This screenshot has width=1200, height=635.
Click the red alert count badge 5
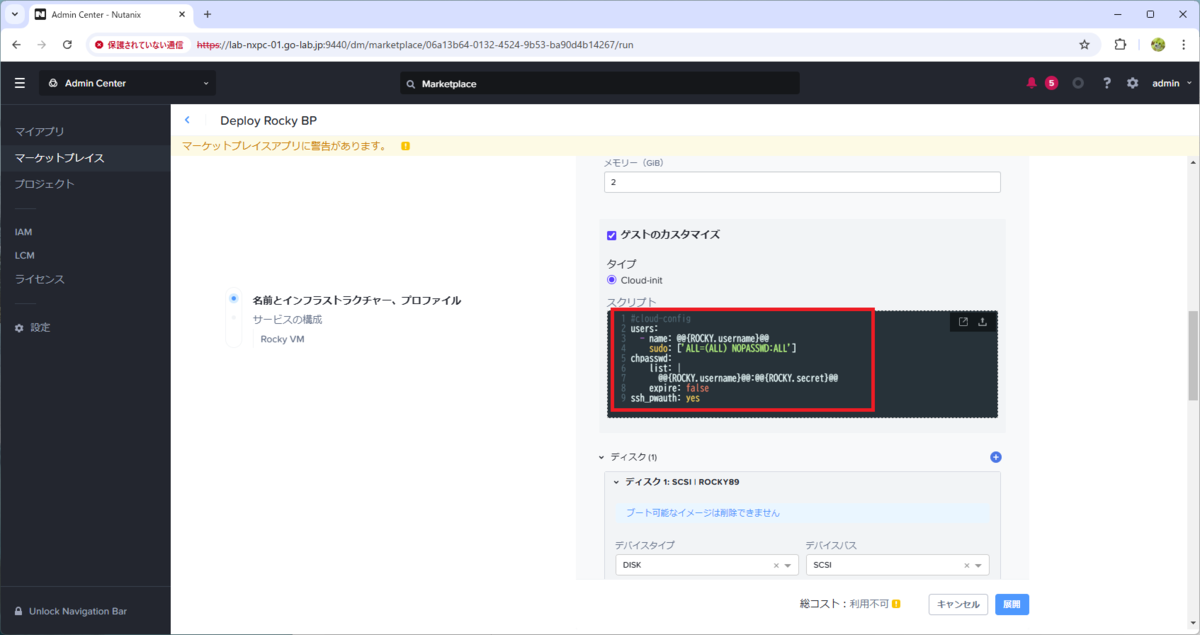1051,83
